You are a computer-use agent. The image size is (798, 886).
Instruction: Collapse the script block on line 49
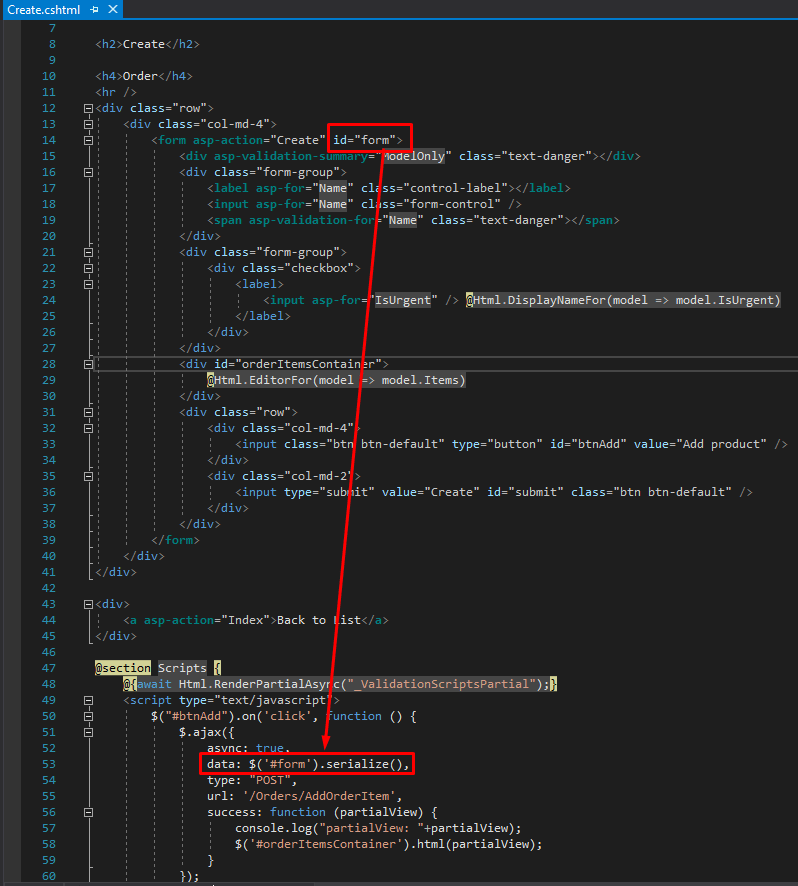pos(88,701)
